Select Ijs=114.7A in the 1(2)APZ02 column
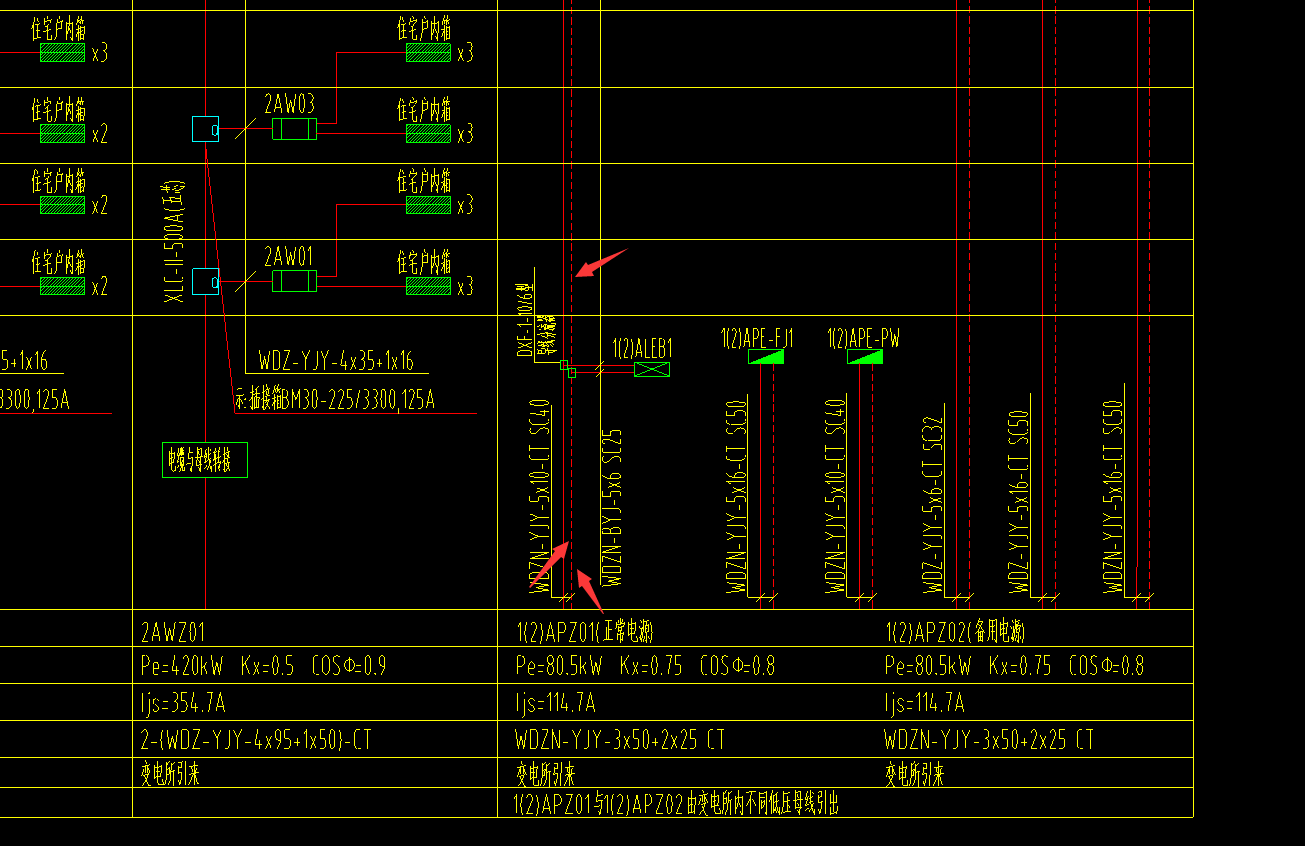The width and height of the screenshot is (1305, 846). coord(925,703)
